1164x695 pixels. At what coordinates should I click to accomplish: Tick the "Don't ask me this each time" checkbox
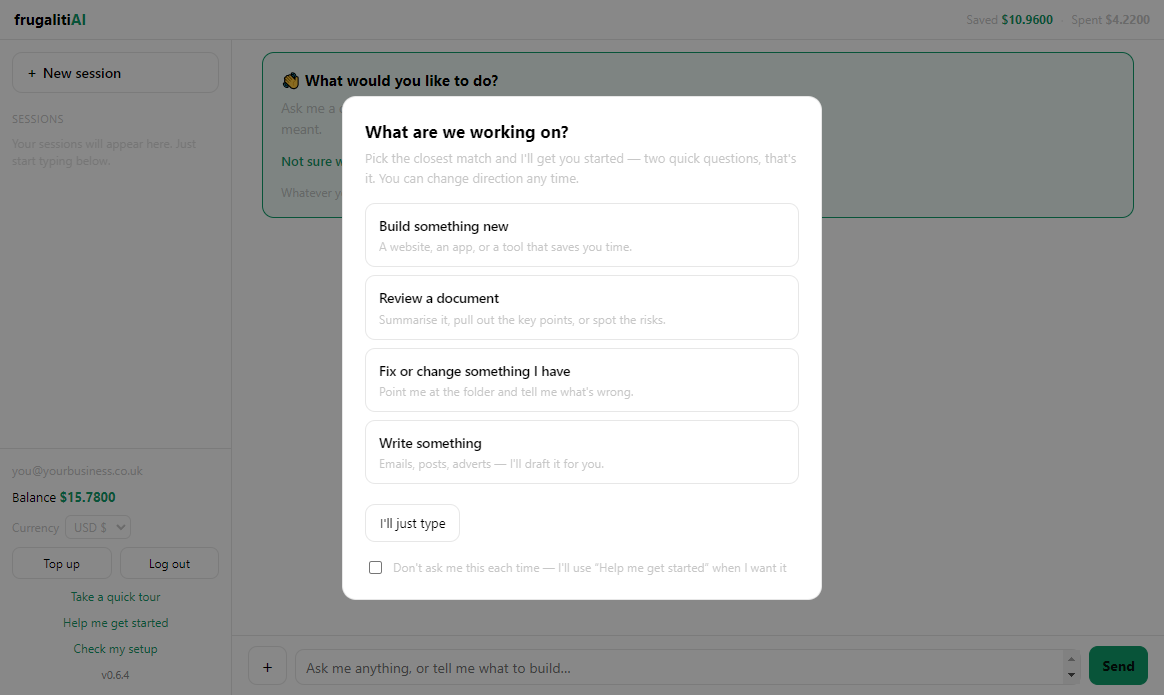pos(376,567)
